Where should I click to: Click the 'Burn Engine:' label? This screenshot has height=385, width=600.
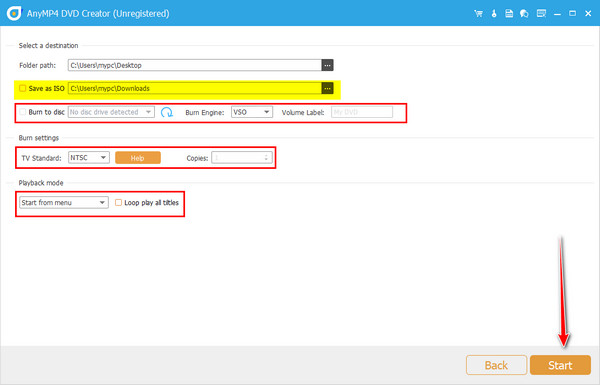(205, 113)
